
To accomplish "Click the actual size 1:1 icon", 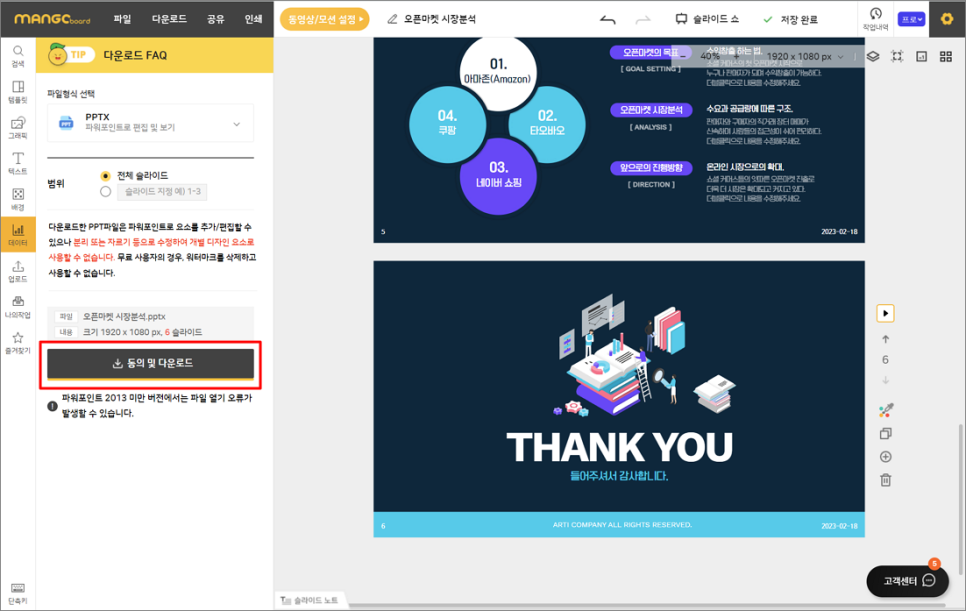I will [922, 57].
